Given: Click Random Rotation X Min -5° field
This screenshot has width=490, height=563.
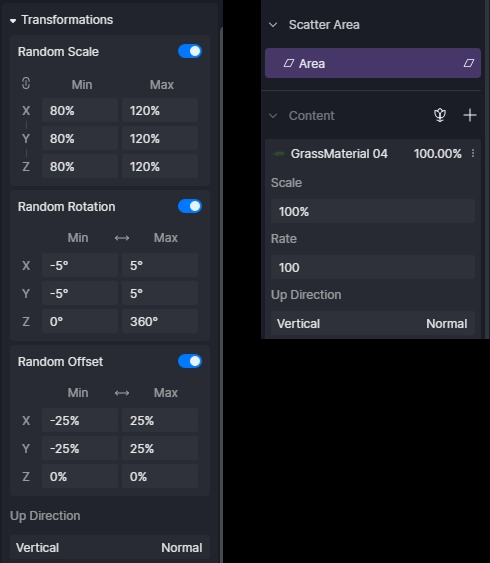Looking at the screenshot, I should (x=80, y=265).
